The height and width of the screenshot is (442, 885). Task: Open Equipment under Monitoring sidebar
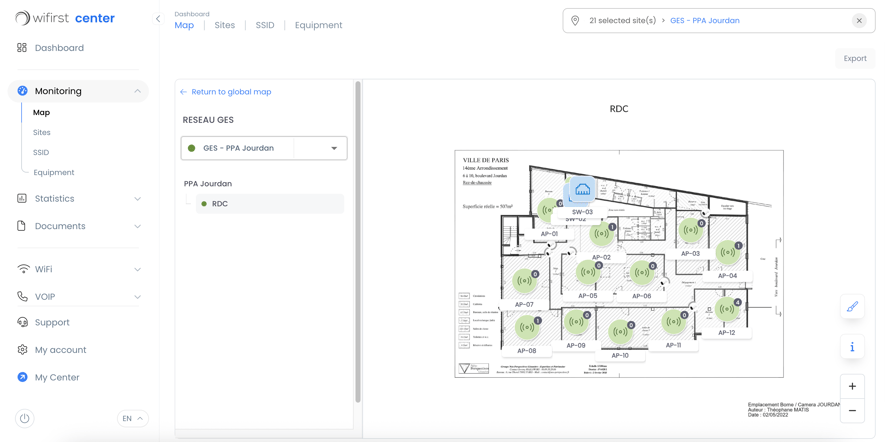[x=54, y=172]
